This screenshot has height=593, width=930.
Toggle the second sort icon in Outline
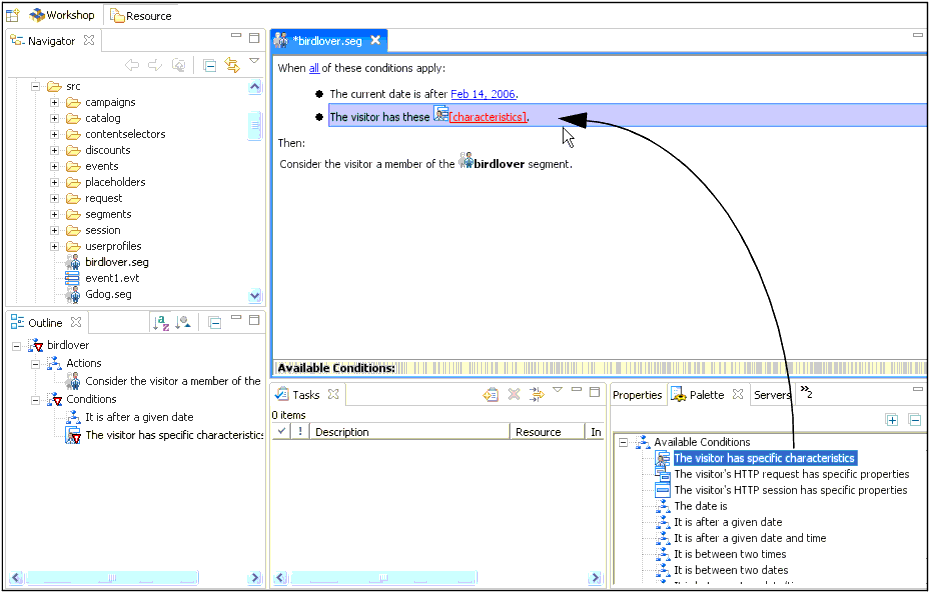point(183,323)
